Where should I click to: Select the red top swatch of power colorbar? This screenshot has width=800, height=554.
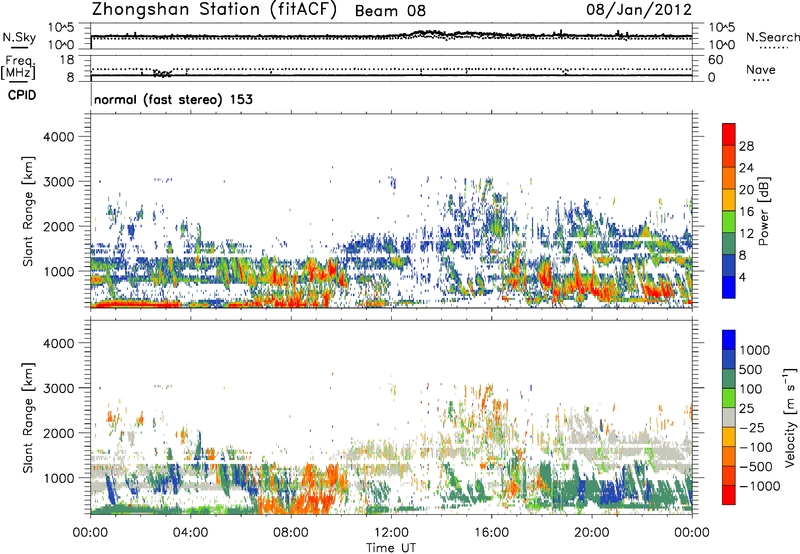point(729,135)
